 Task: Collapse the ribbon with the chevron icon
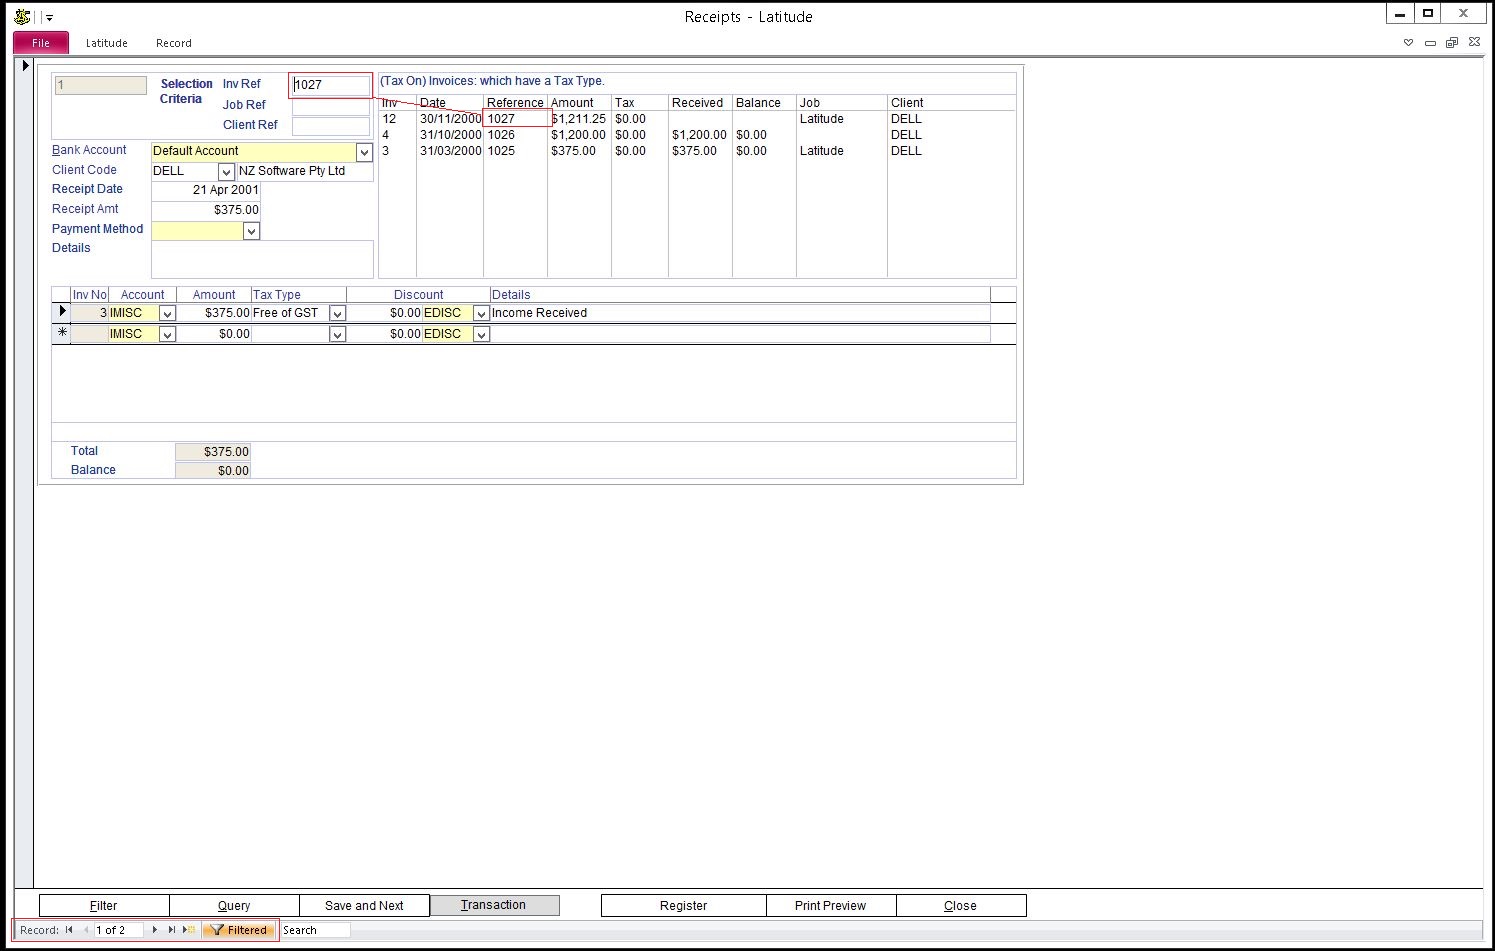click(1408, 43)
